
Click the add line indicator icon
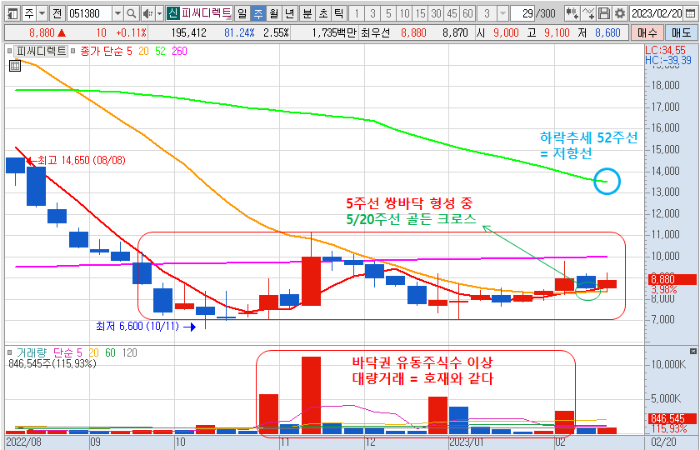tap(589, 13)
